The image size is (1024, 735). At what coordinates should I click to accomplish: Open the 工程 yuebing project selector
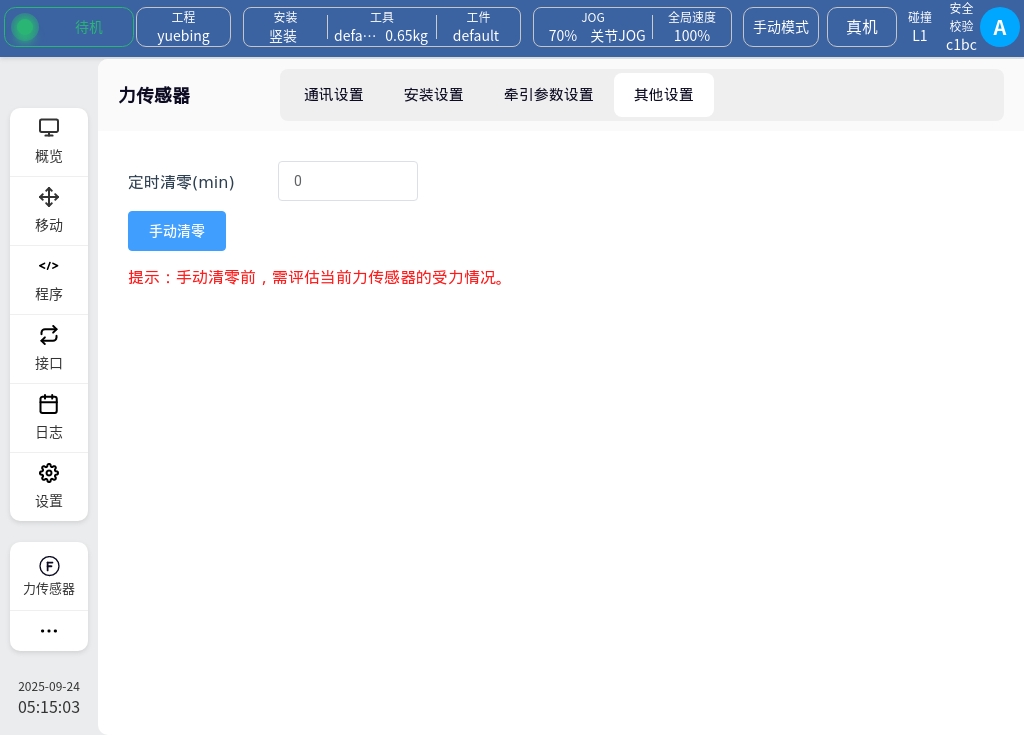(183, 27)
